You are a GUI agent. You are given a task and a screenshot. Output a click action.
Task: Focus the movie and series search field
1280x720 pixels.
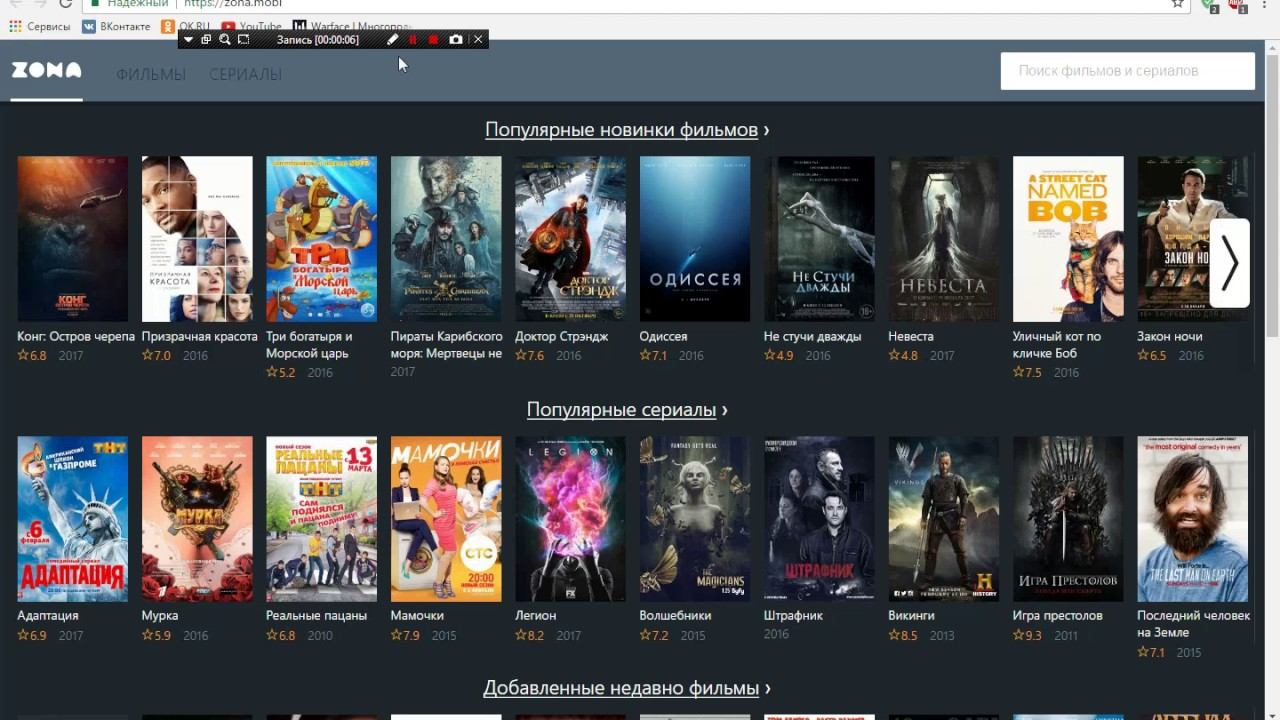[x=1128, y=71]
